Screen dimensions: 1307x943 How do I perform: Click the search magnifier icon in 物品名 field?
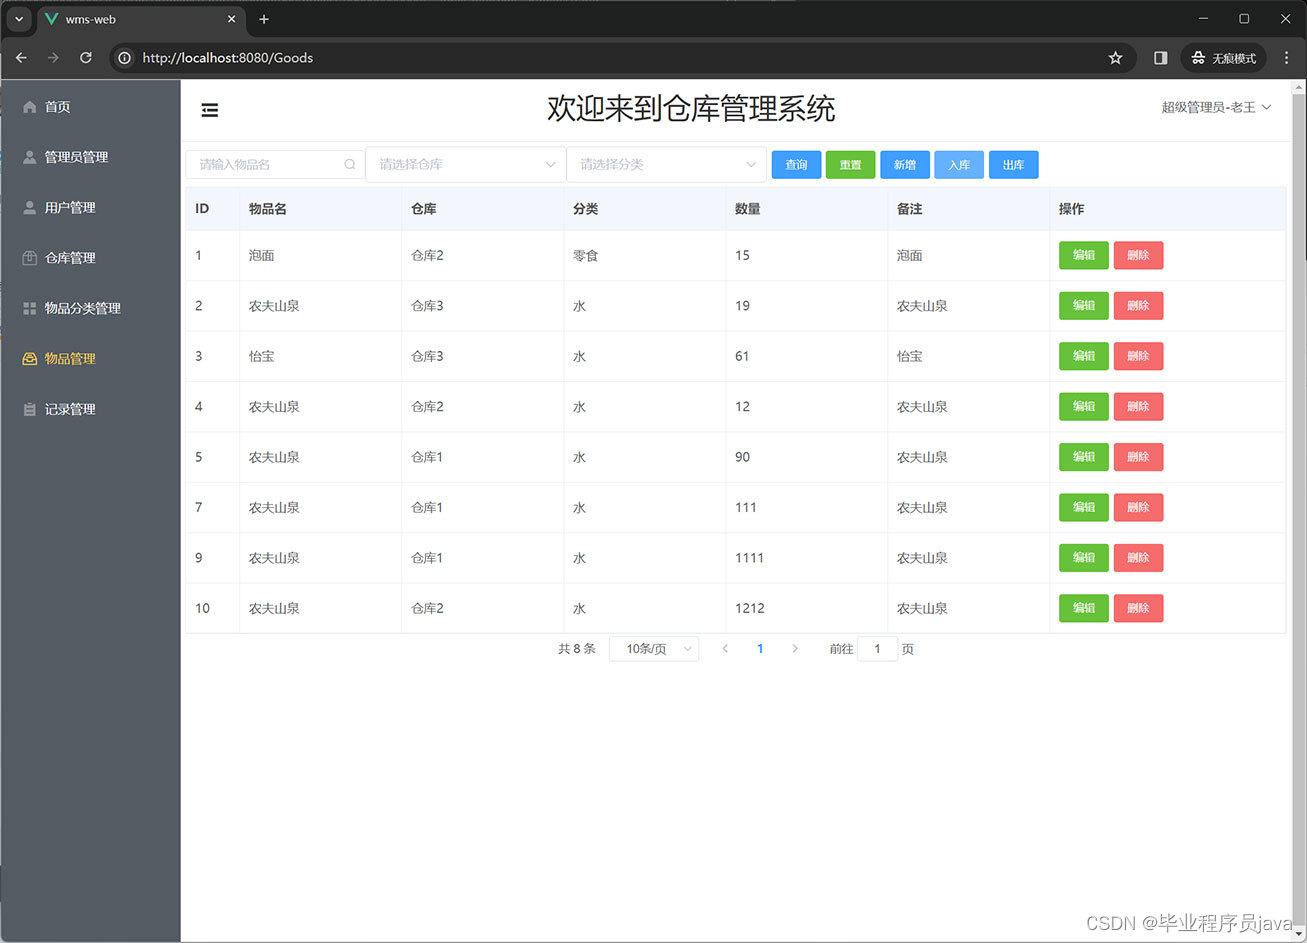349,164
